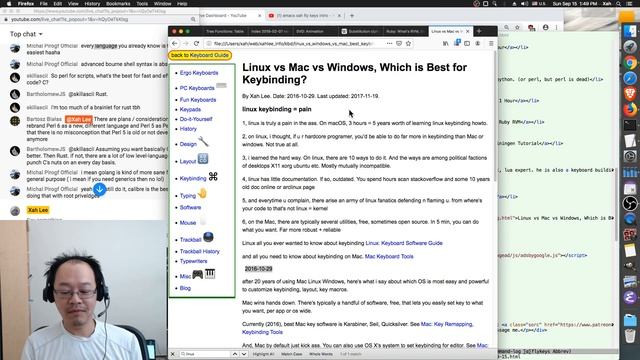The height and width of the screenshot is (360, 640).
Task: Open Firefox from the dock
Action: 630,109
